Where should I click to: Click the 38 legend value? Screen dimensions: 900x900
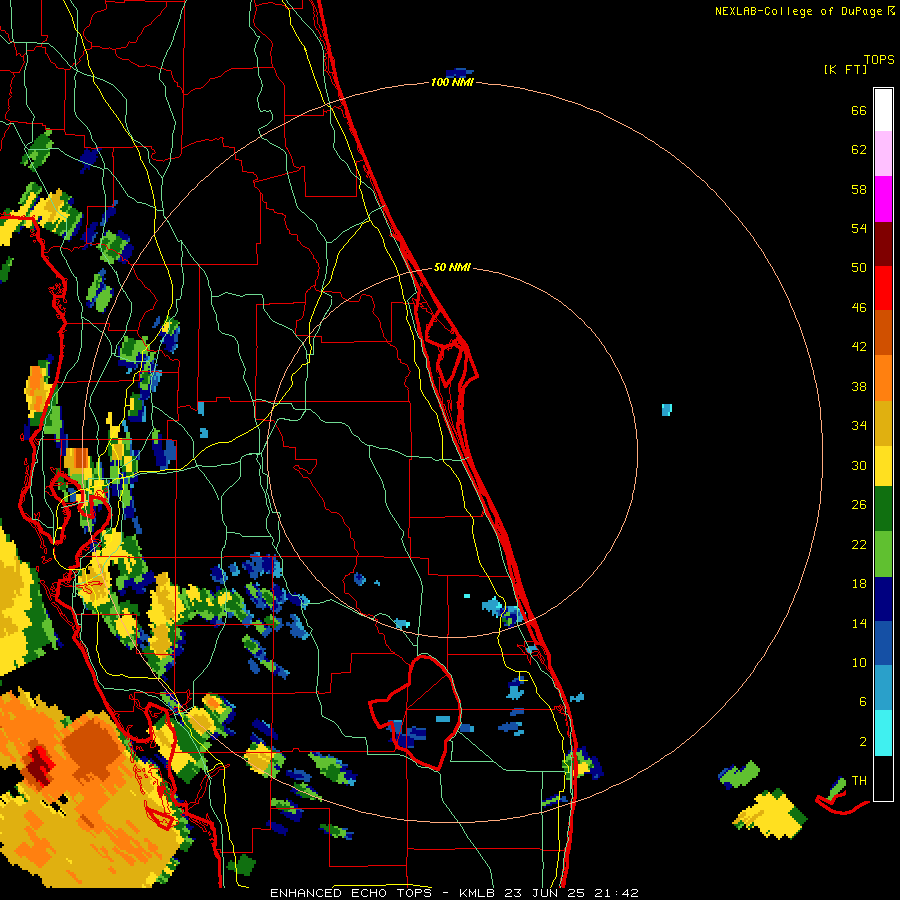[x=859, y=387]
